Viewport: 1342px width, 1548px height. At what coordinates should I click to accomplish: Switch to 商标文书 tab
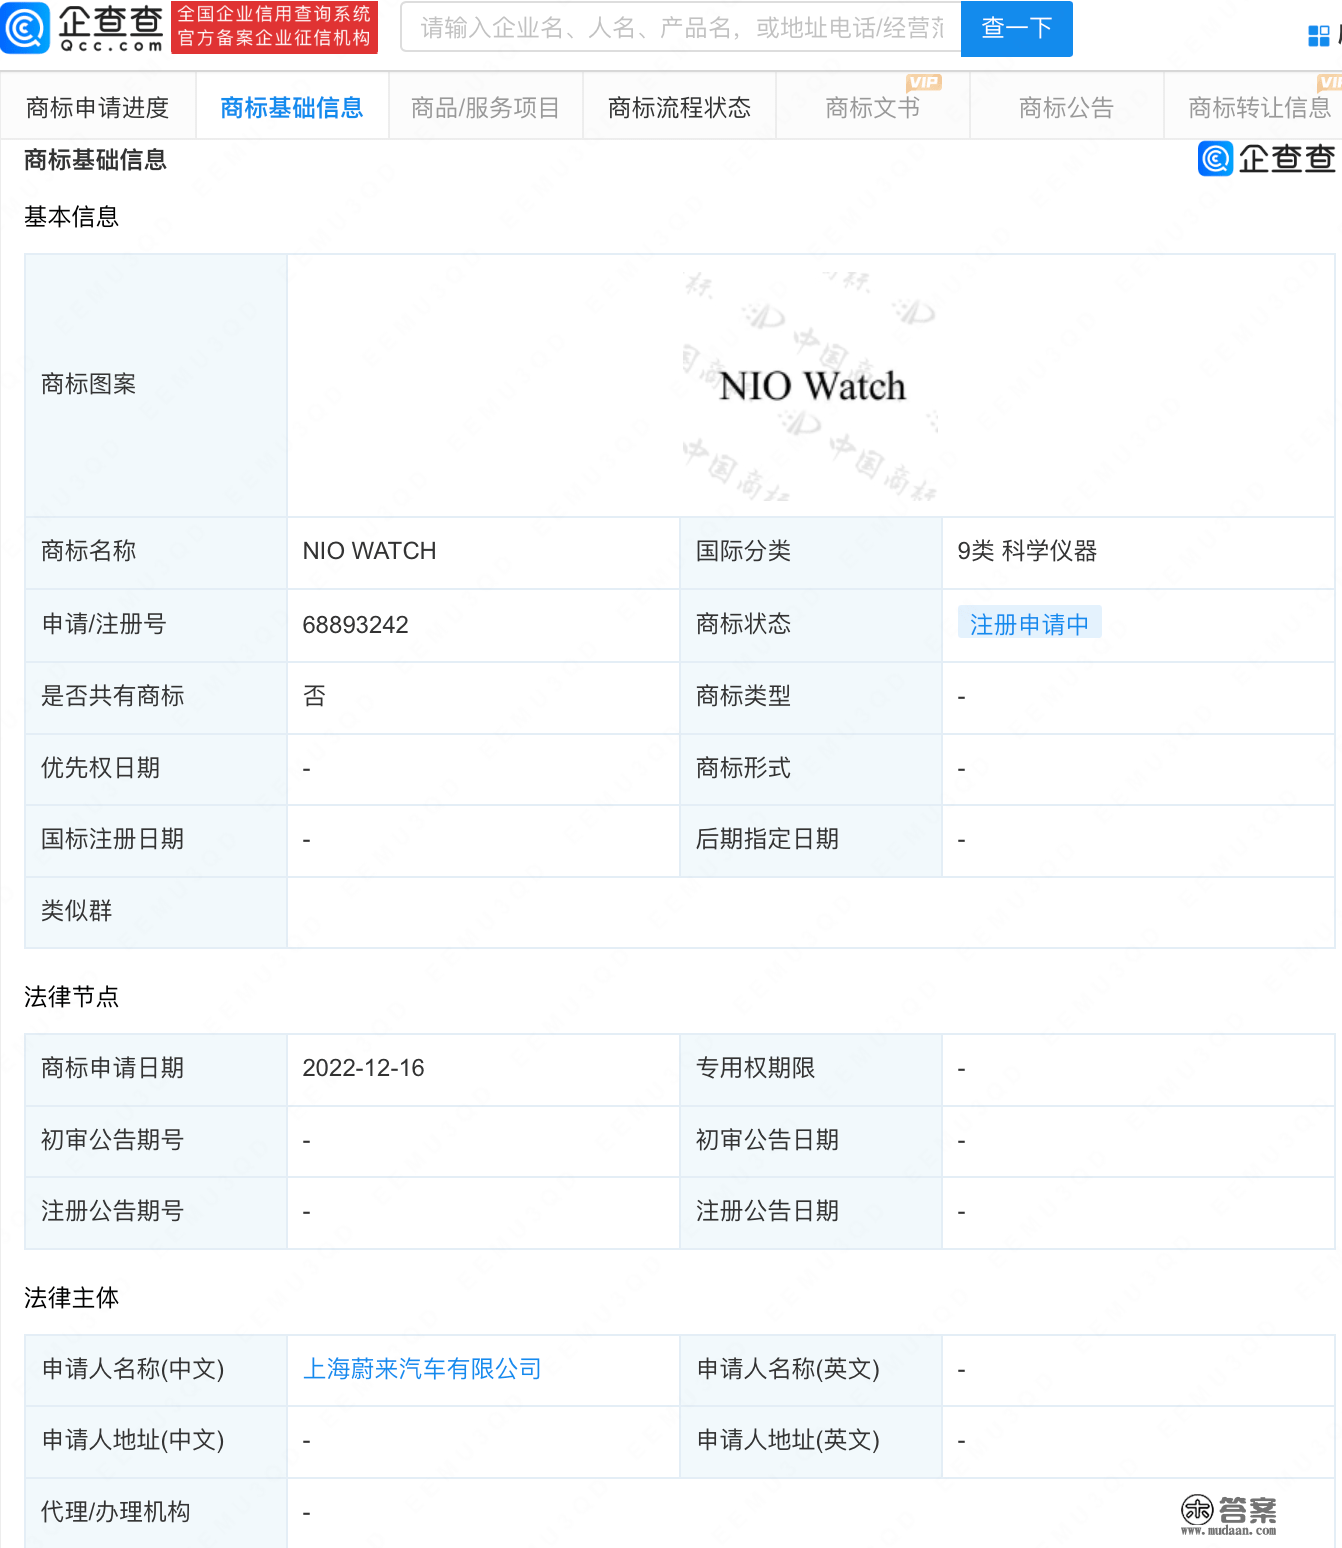(x=873, y=107)
